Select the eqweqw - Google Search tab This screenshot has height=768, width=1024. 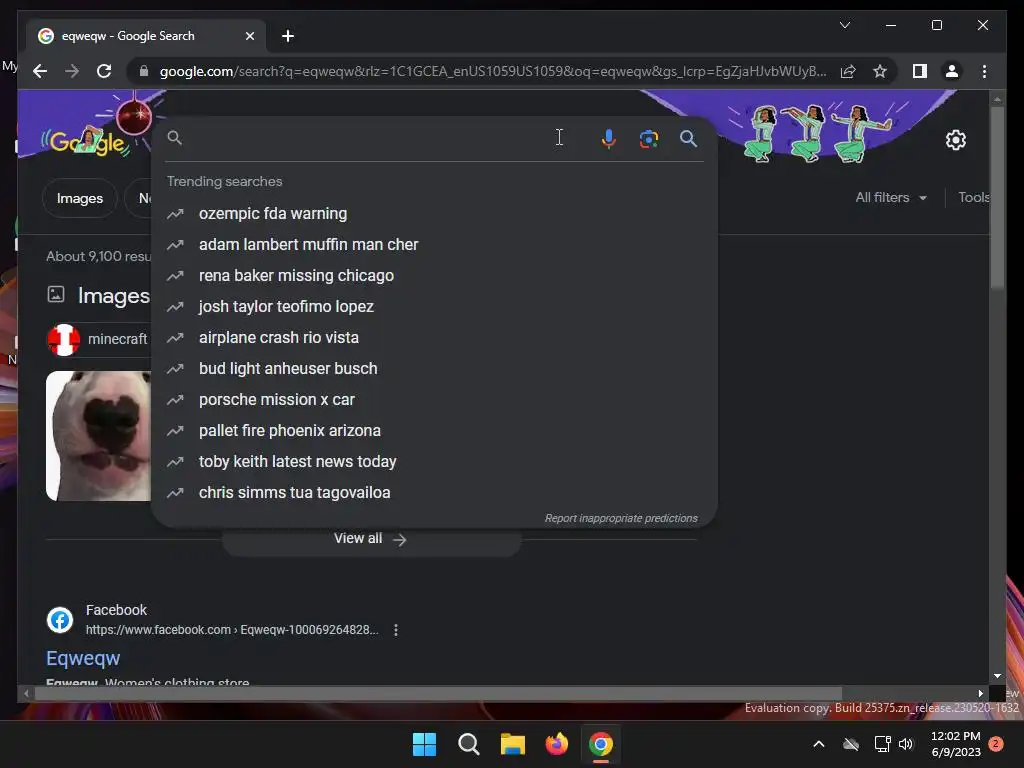click(146, 36)
